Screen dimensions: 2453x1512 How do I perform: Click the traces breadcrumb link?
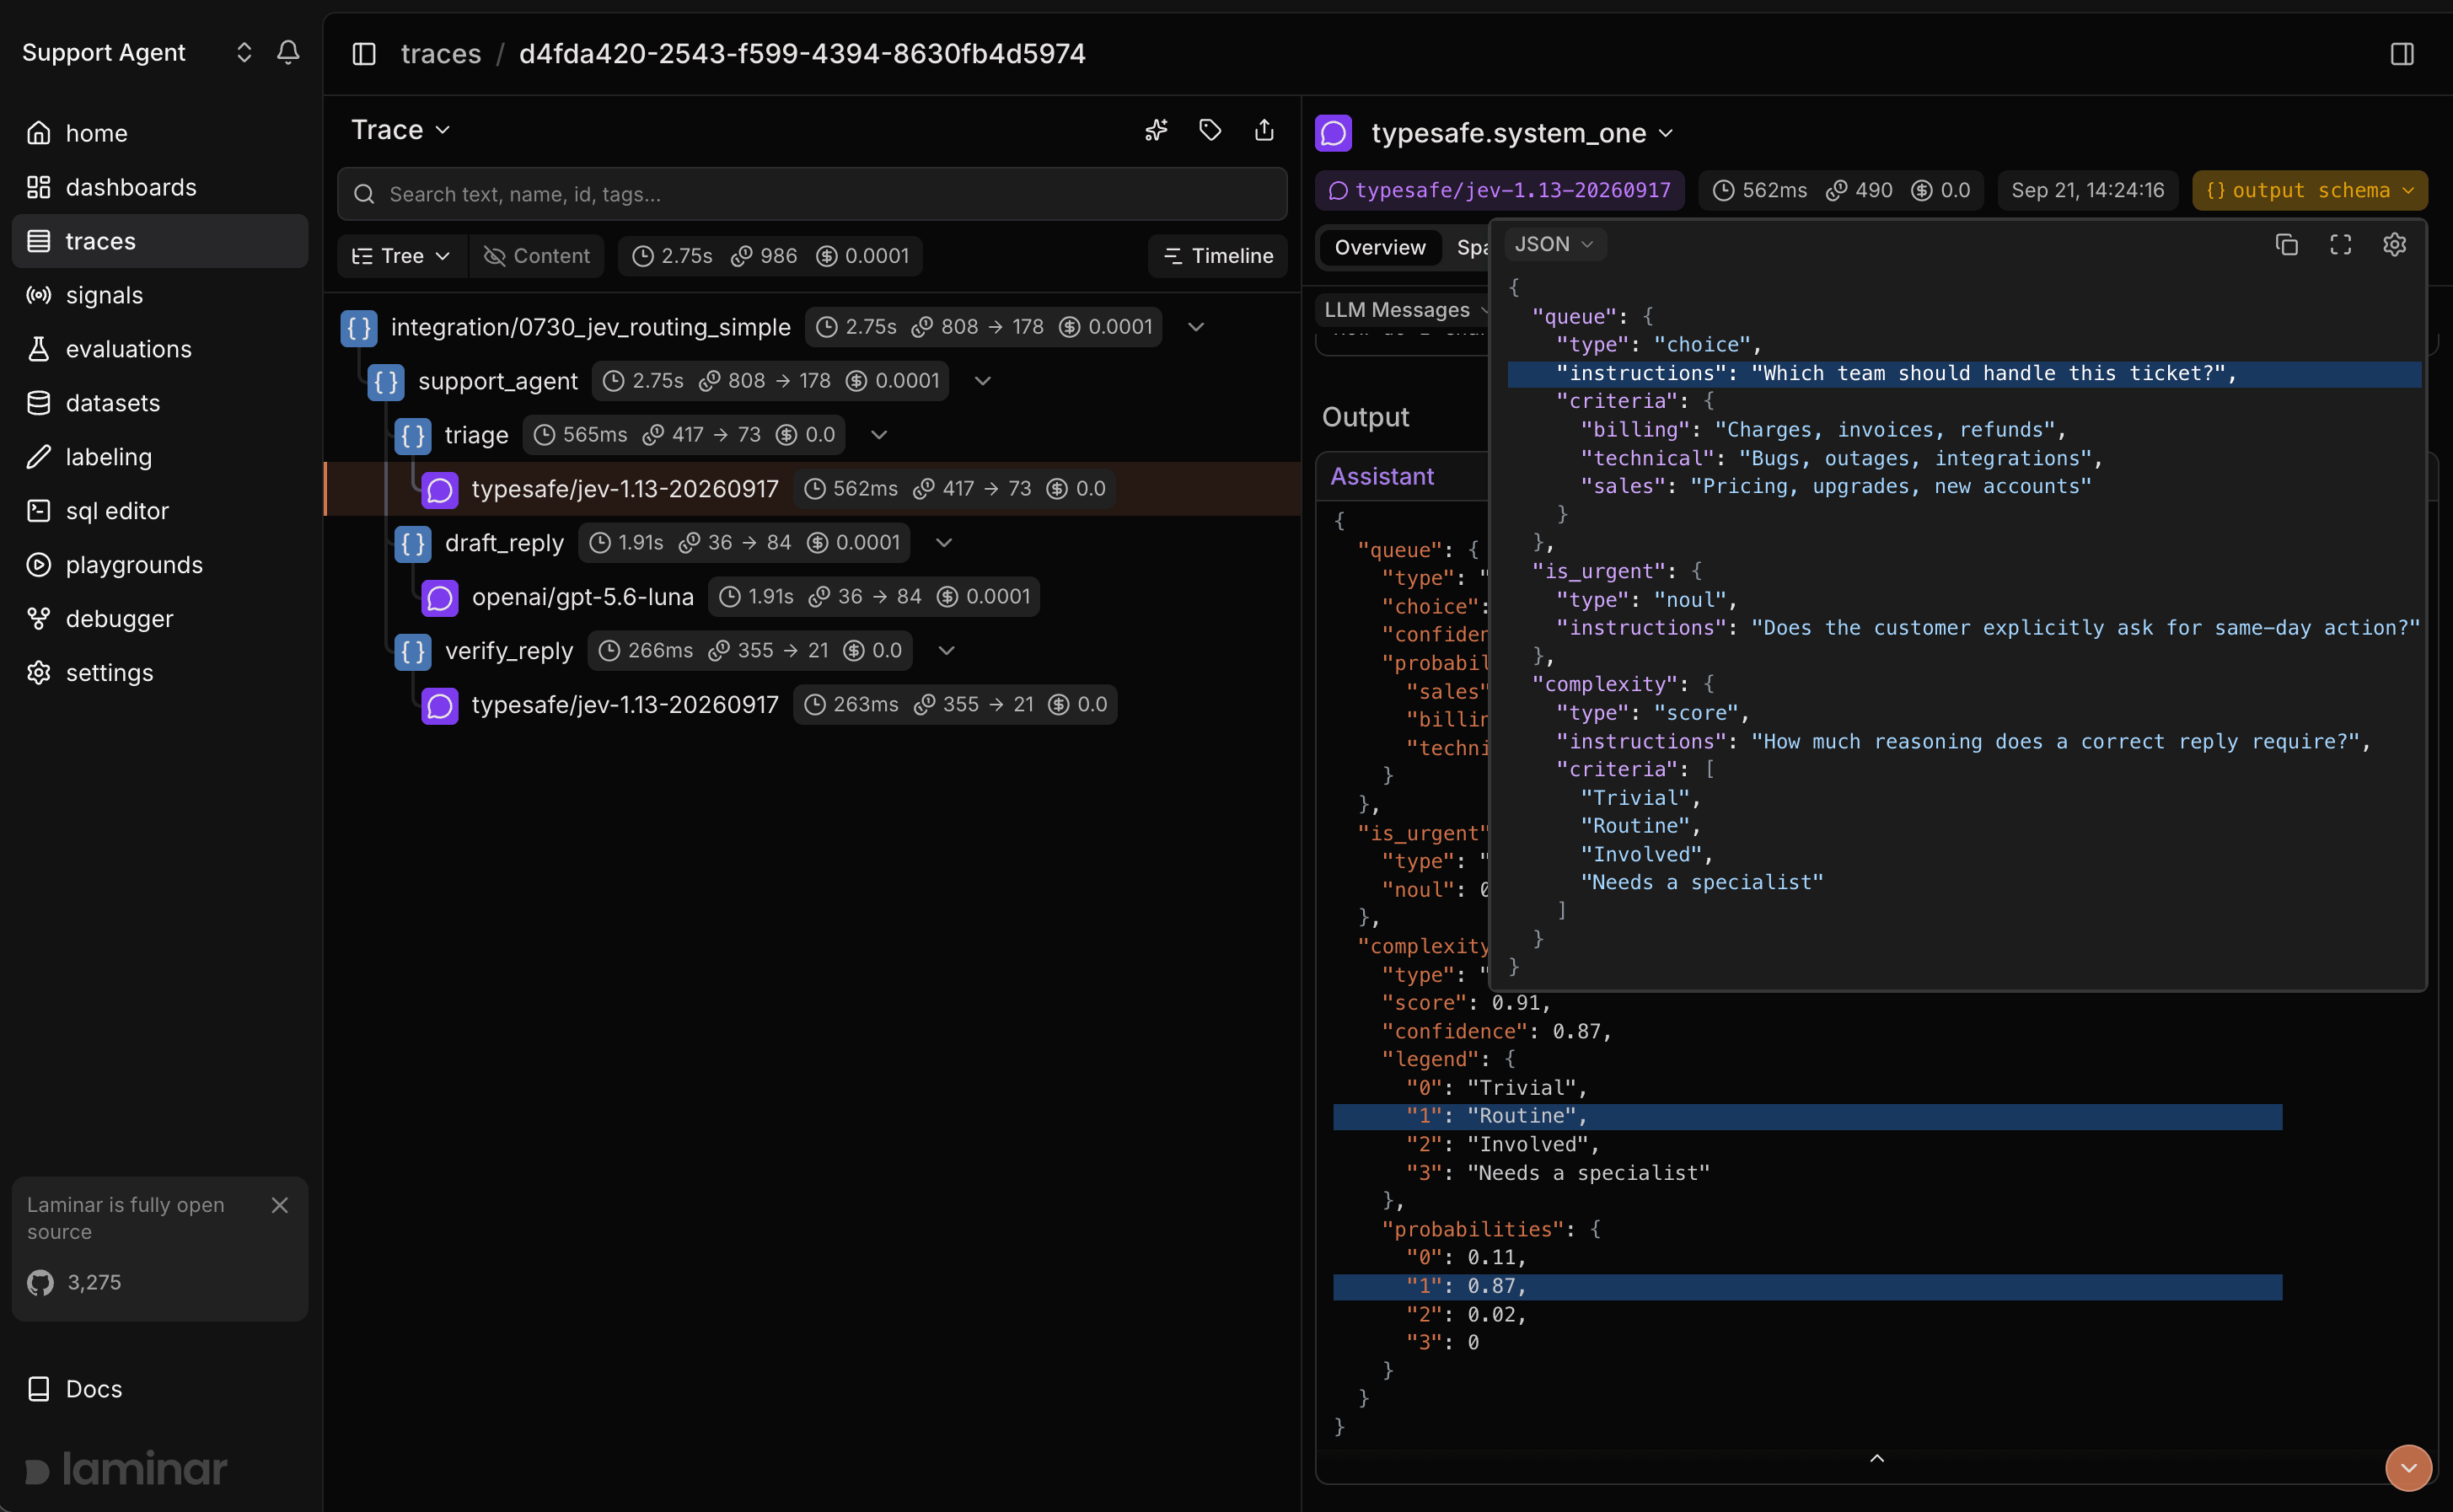pos(441,54)
